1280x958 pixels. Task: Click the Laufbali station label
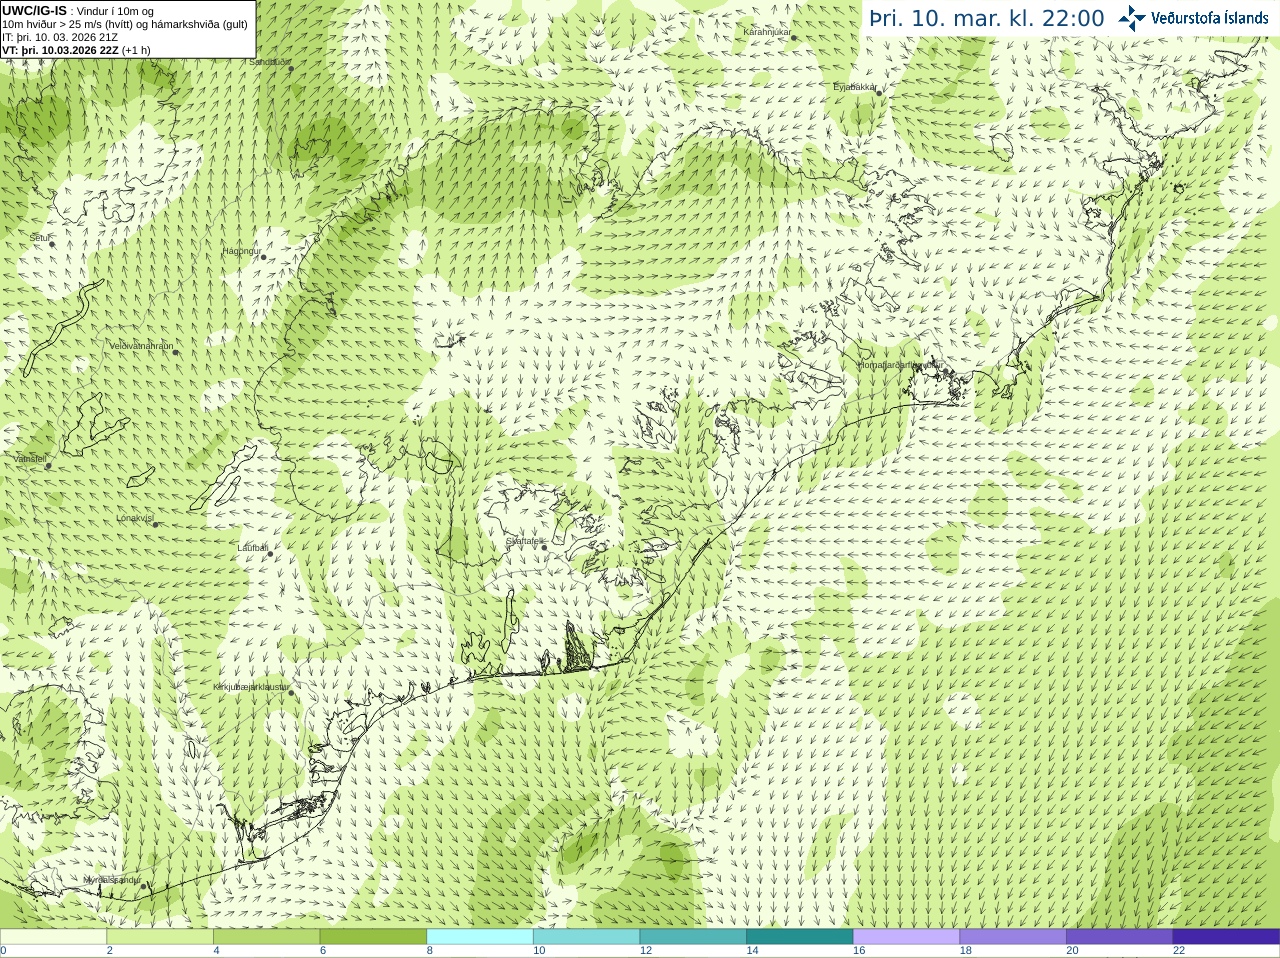pyautogui.click(x=252, y=548)
